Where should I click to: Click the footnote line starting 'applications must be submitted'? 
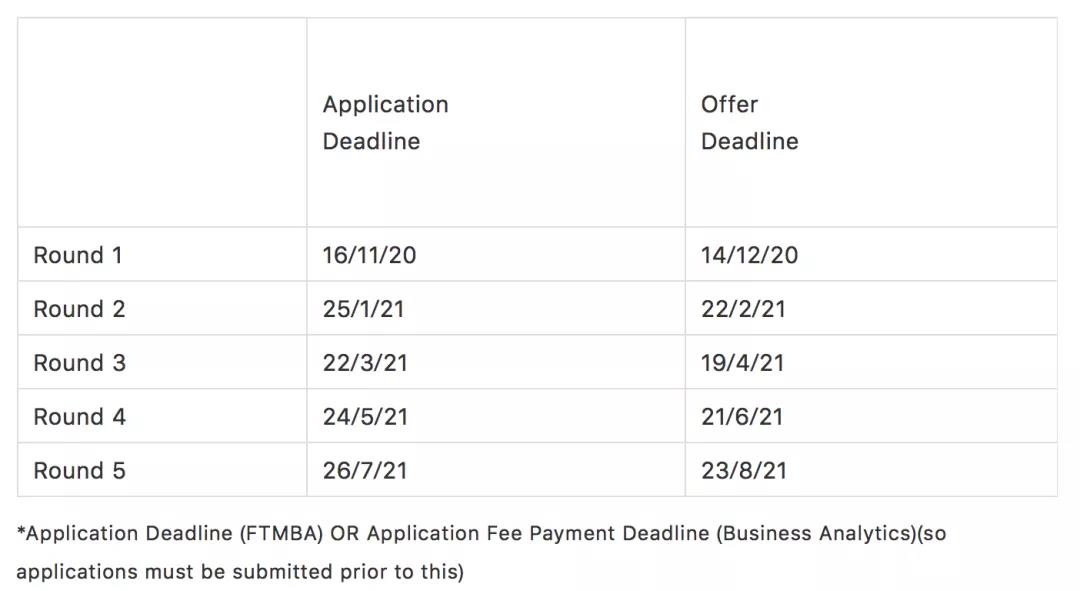240,572
